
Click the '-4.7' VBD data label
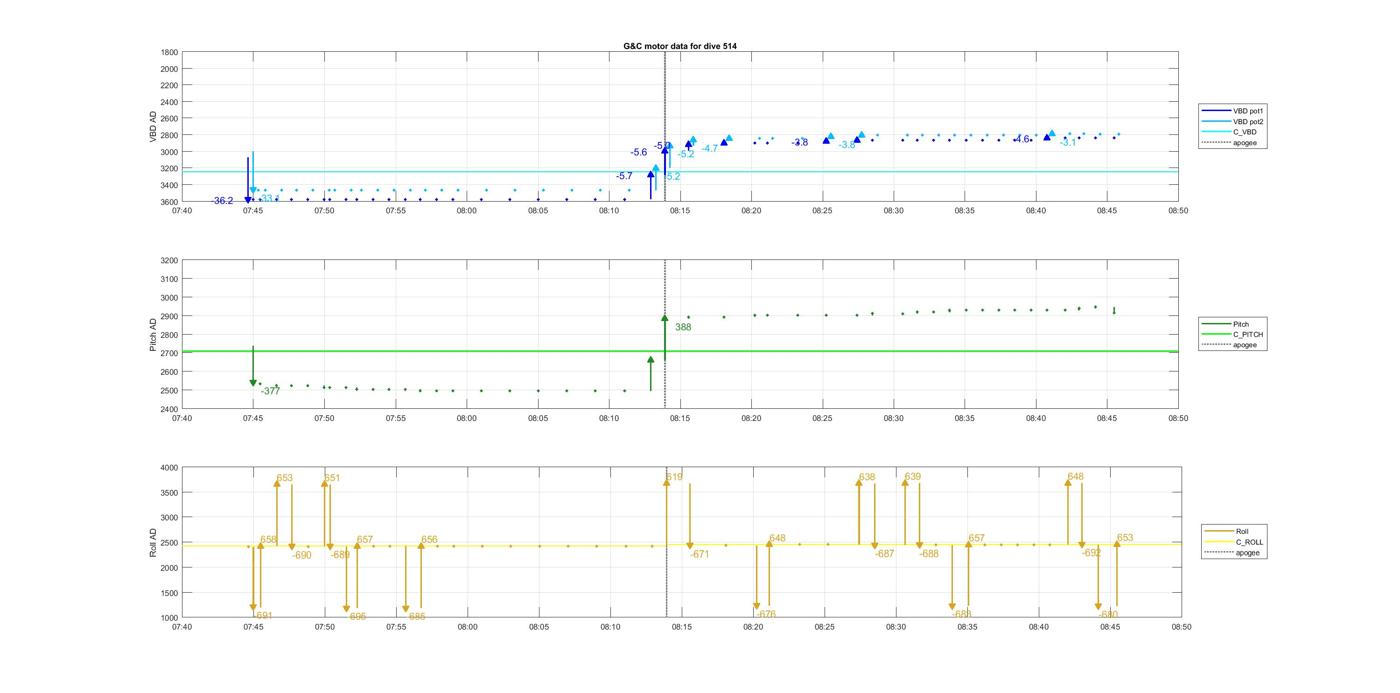coord(710,148)
